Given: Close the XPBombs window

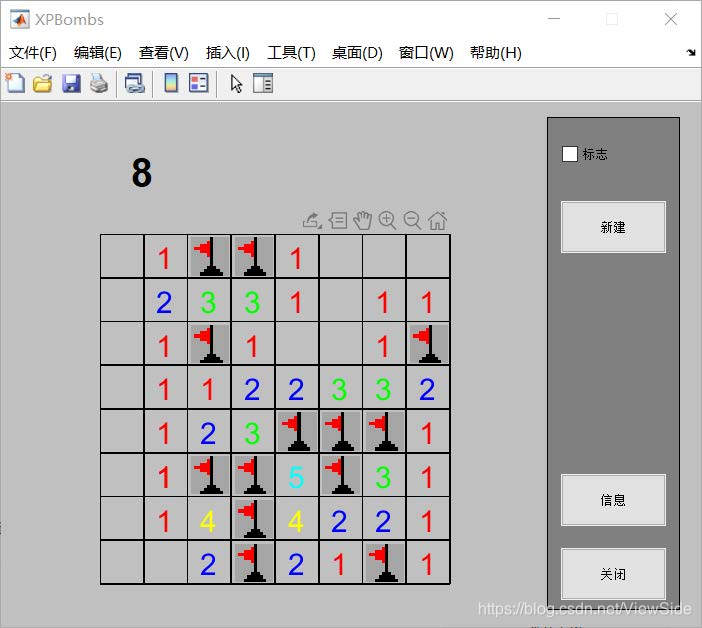Looking at the screenshot, I should (670, 19).
